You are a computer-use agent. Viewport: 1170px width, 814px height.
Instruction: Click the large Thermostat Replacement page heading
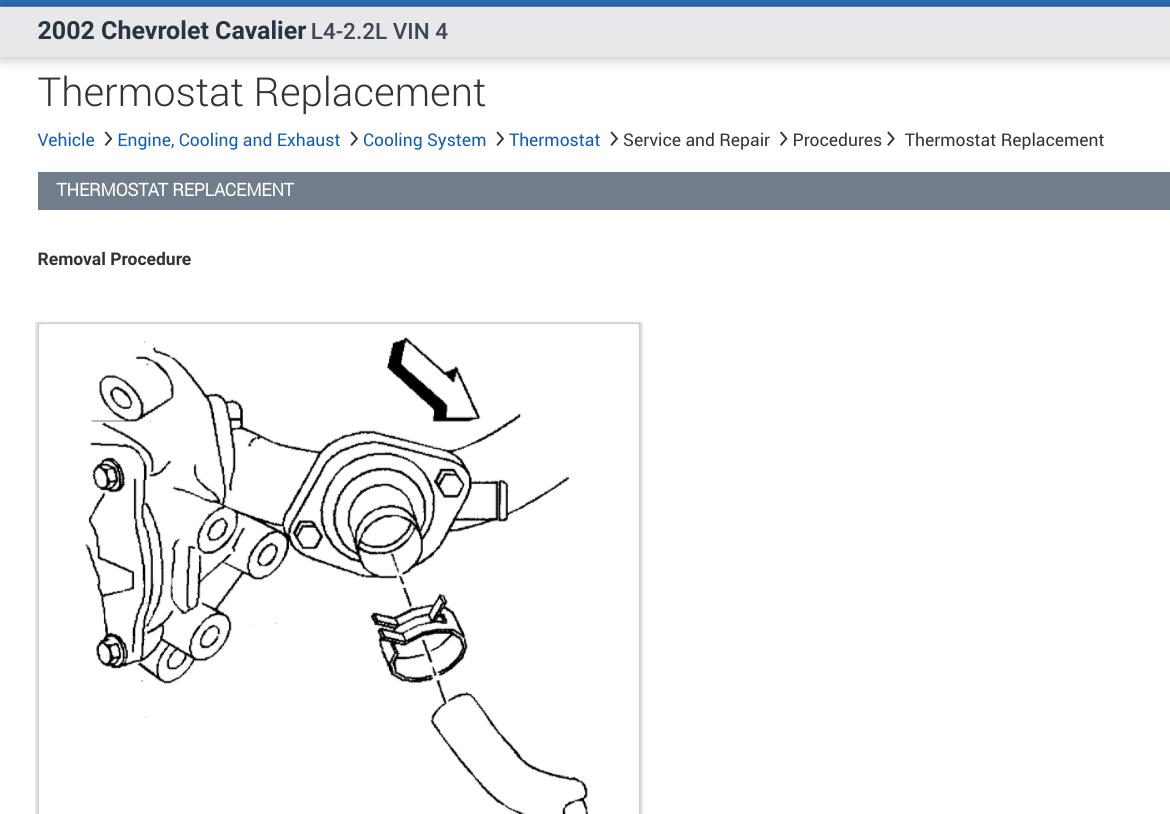(x=261, y=93)
